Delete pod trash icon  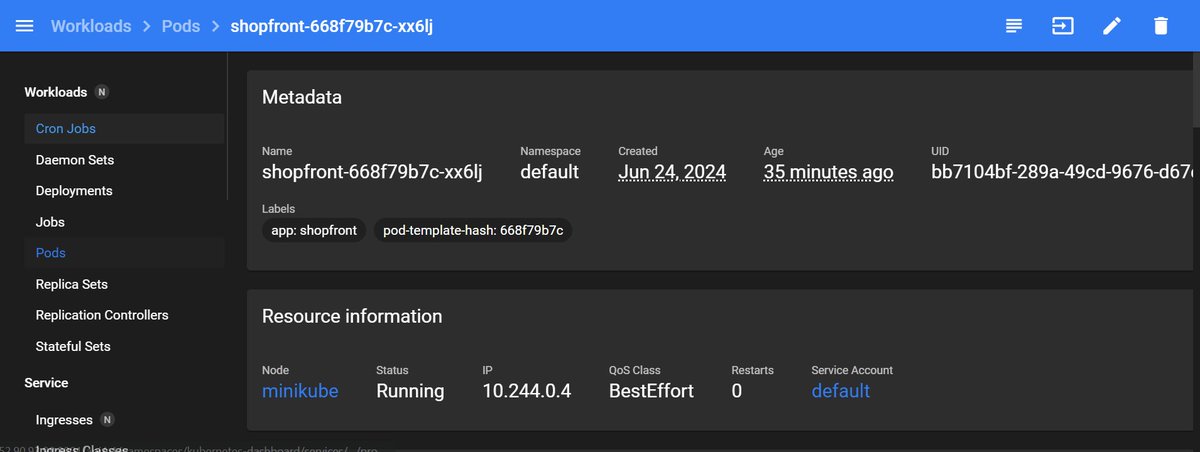pos(1161,26)
